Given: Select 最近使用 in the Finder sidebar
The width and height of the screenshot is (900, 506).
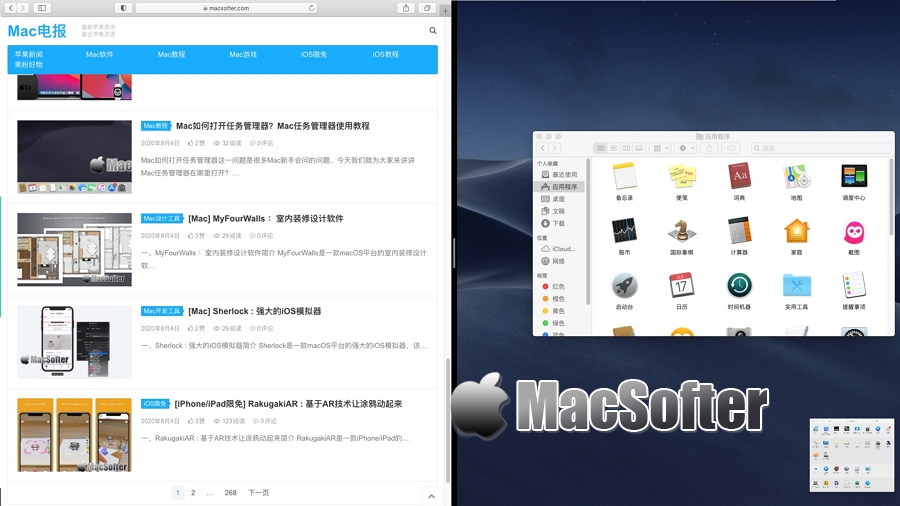Looking at the screenshot, I should coord(560,174).
